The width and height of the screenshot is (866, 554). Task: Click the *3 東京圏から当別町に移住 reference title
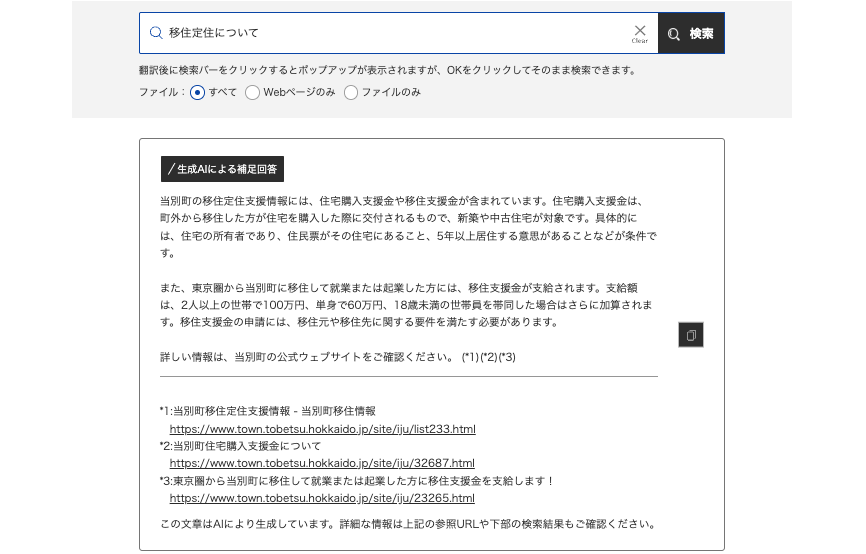(x=356, y=480)
